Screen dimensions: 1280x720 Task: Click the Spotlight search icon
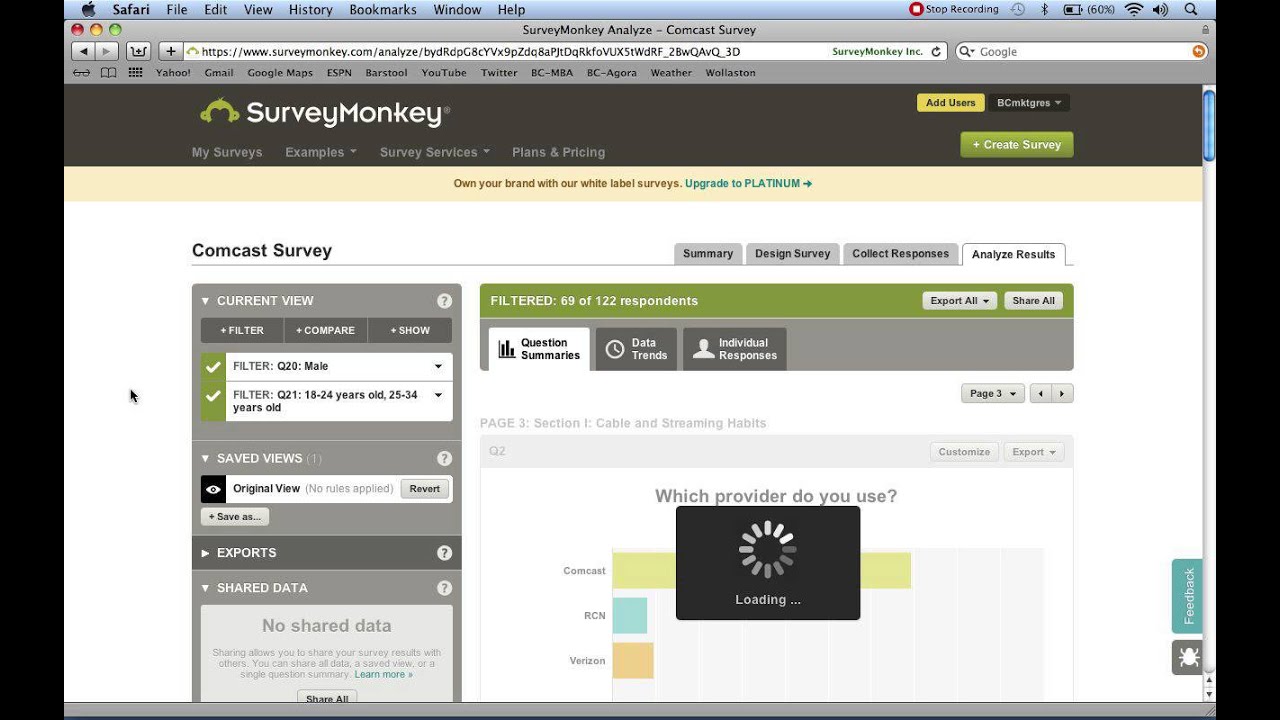coord(1191,9)
